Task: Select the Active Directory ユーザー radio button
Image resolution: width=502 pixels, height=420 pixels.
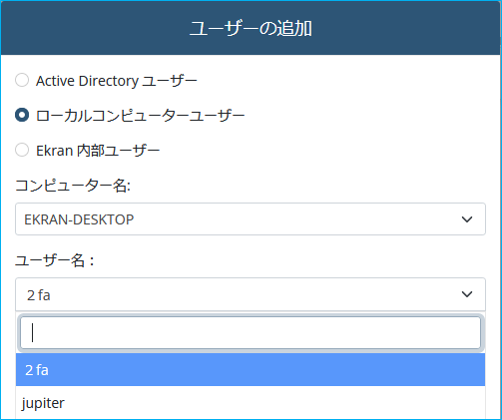Action: 22,80
